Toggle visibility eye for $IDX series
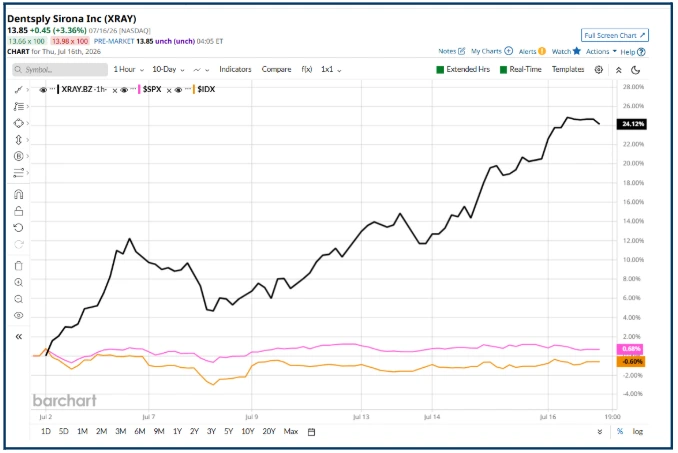Image resolution: width=678 pixels, height=453 pixels. 179,90
